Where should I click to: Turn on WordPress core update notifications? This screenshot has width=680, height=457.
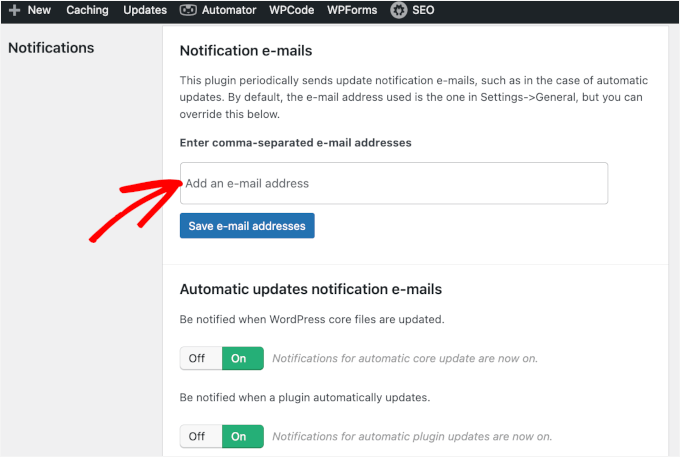[x=240, y=358]
